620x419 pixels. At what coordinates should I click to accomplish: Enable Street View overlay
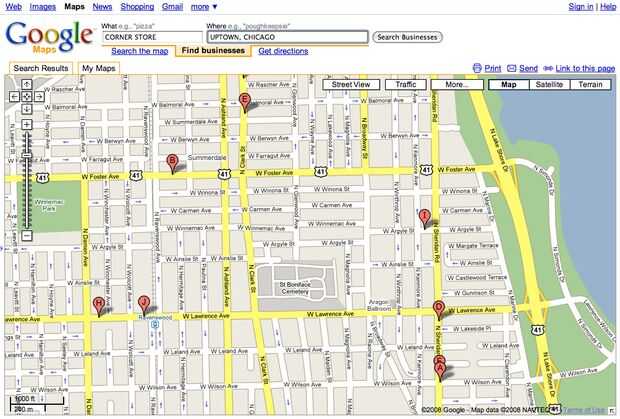(x=351, y=85)
